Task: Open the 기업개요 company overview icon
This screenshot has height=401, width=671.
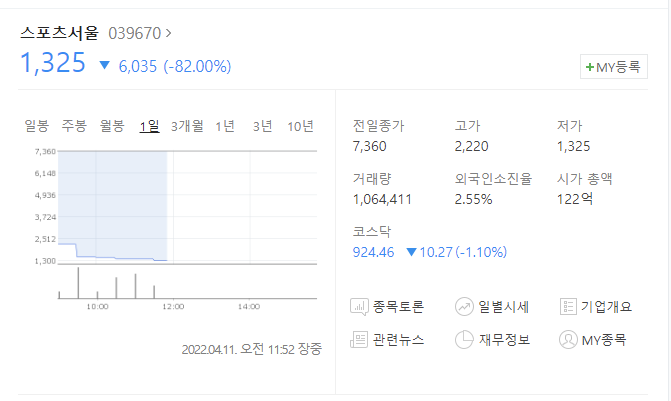Action: [x=568, y=307]
